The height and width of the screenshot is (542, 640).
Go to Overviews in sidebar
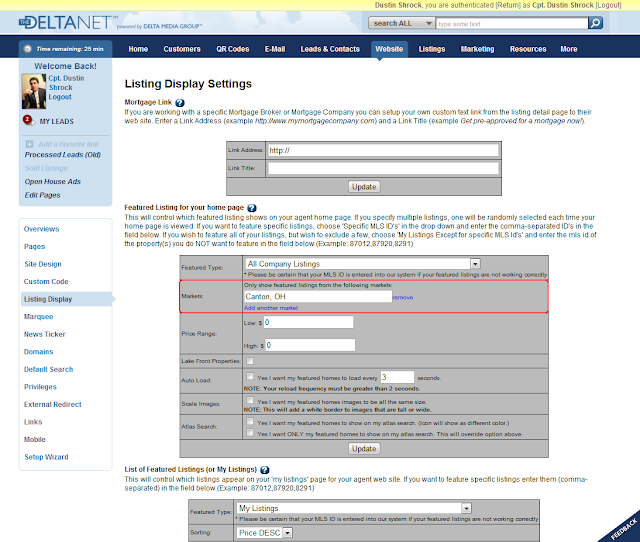coord(41,229)
